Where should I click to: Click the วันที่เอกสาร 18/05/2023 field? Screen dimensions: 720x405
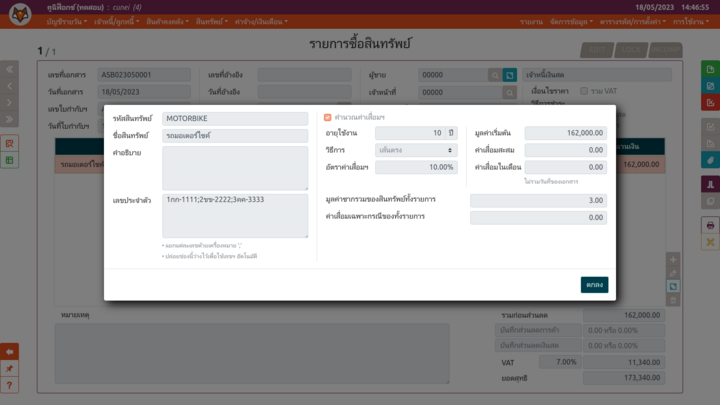tap(144, 92)
